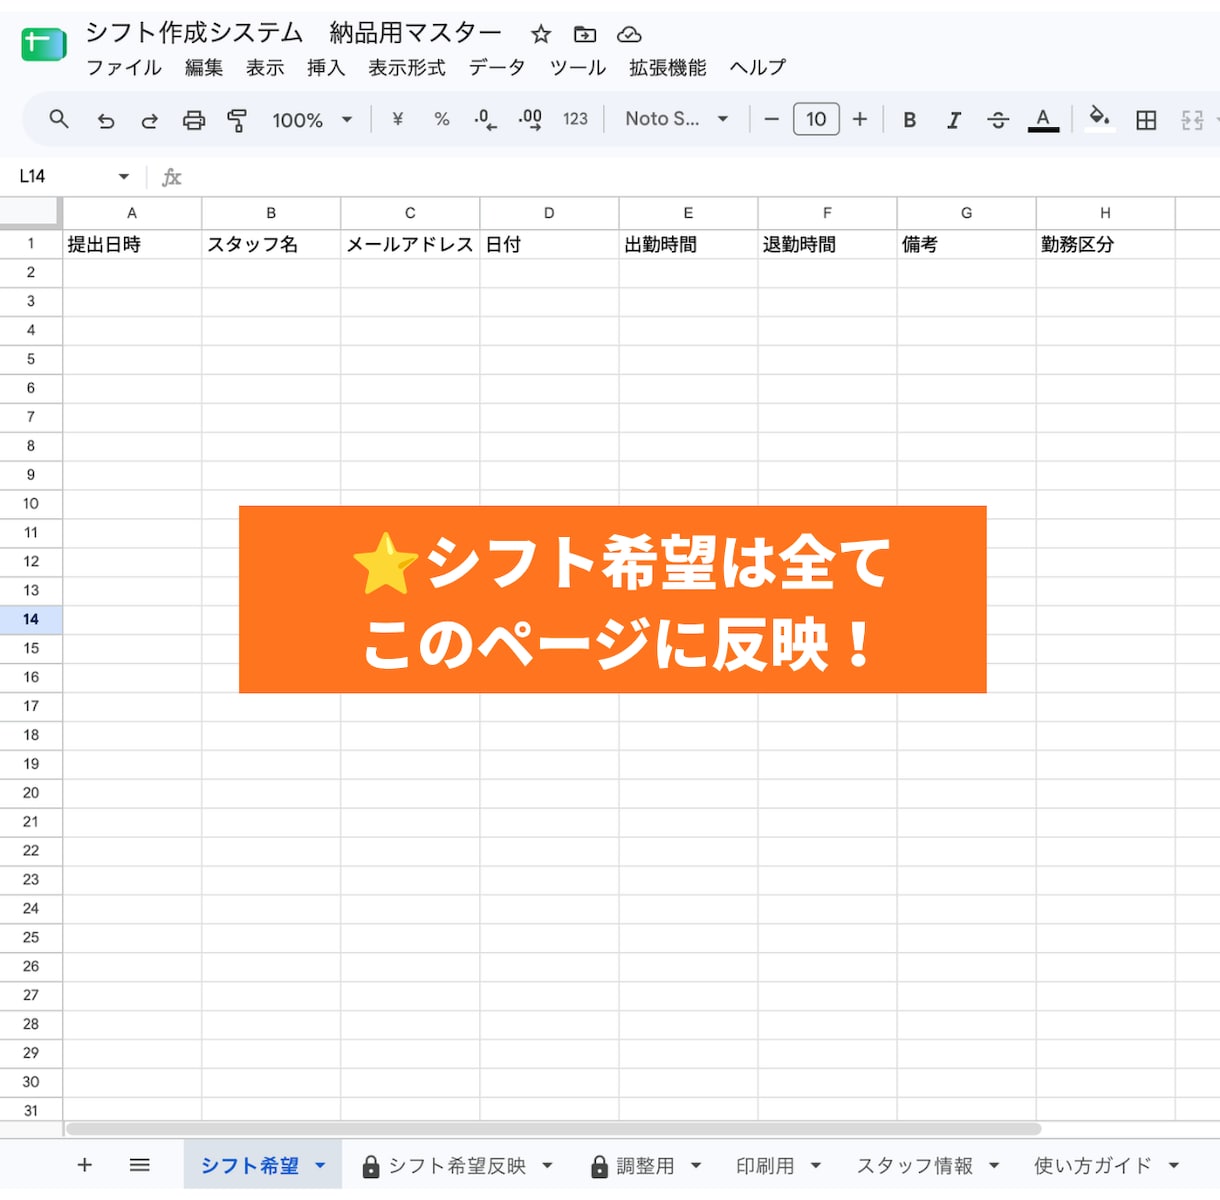Open the zoom 100% dropdown
The width and height of the screenshot is (1220, 1200).
(x=312, y=120)
